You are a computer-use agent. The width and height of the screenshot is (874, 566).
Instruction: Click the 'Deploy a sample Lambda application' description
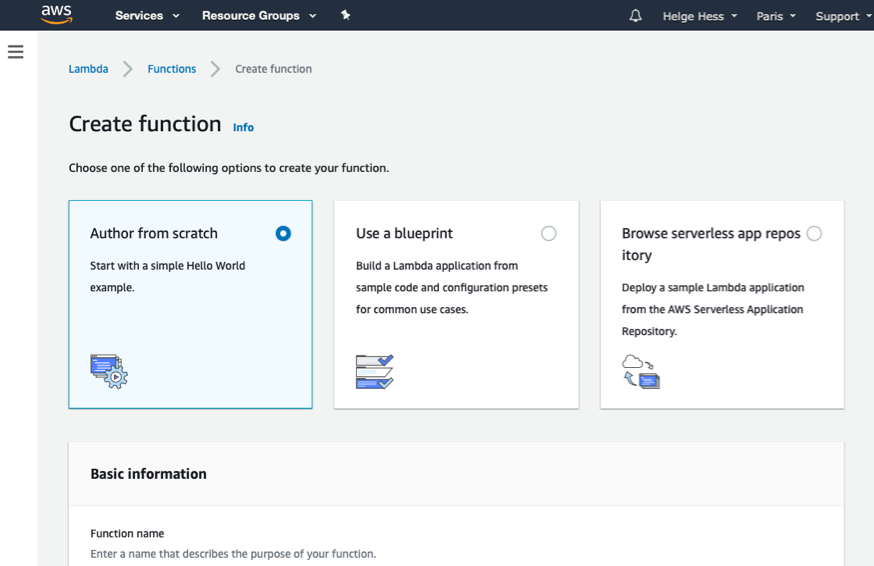[x=713, y=309]
